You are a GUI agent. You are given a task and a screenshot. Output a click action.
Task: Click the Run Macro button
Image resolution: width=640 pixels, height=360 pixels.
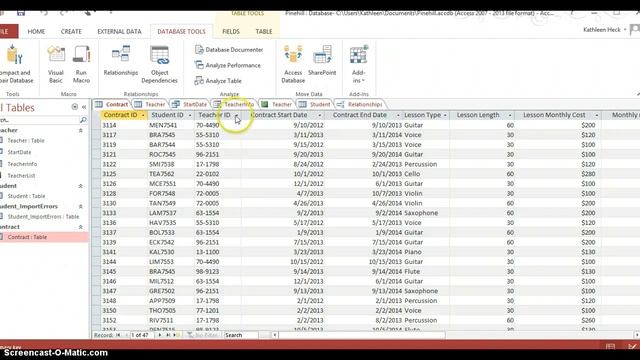pyautogui.click(x=81, y=64)
